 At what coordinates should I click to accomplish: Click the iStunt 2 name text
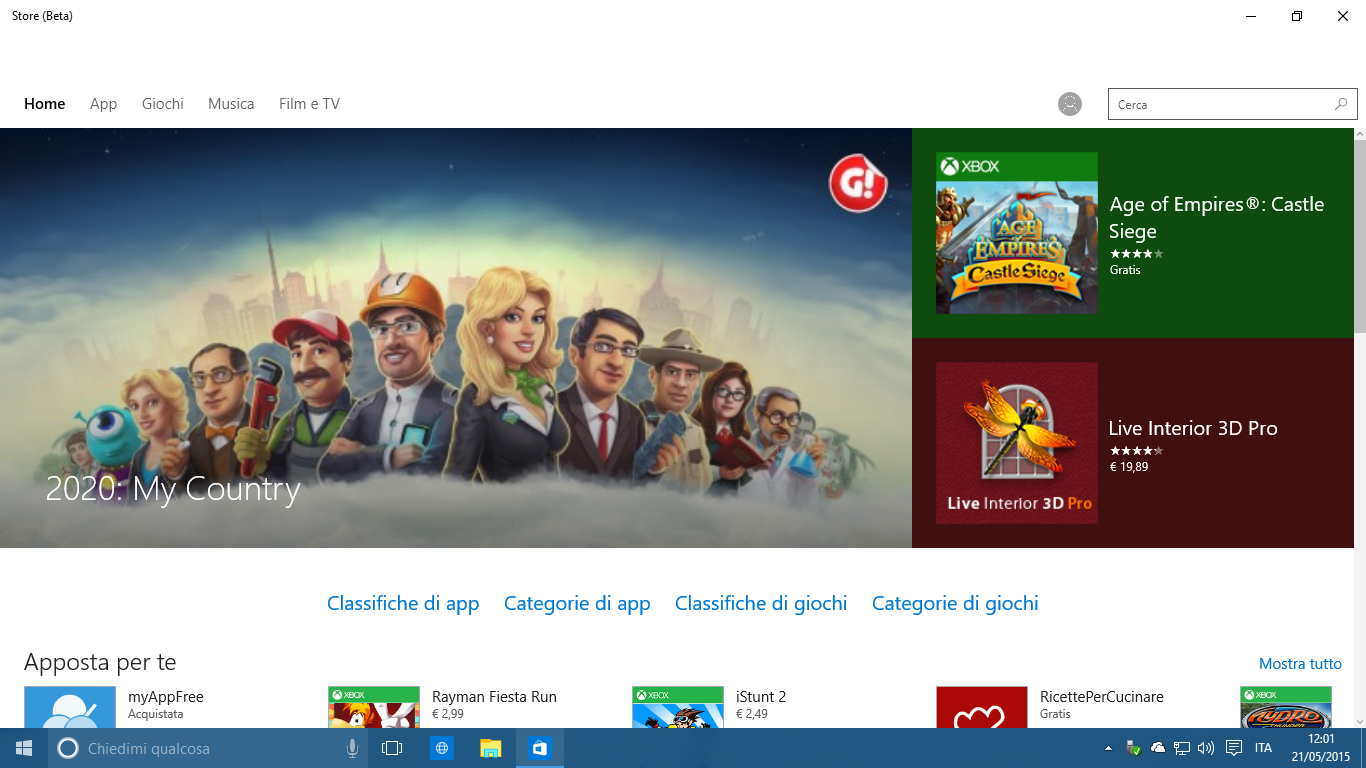pyautogui.click(x=761, y=697)
